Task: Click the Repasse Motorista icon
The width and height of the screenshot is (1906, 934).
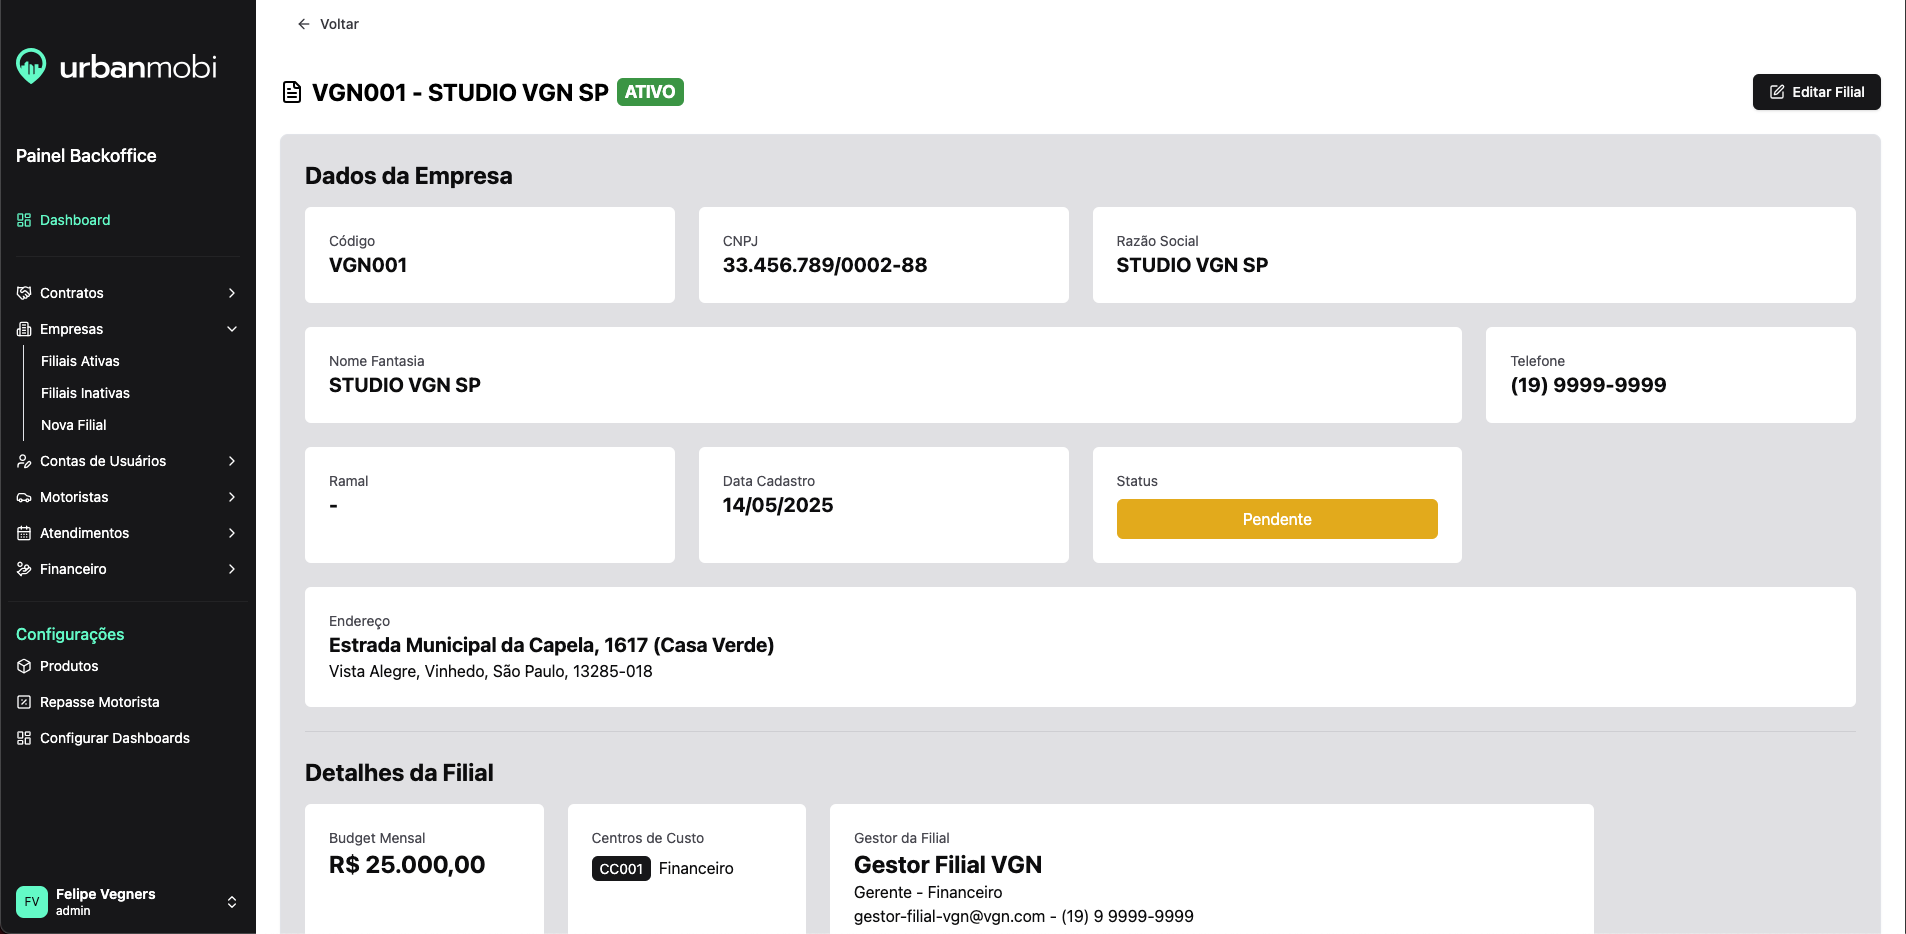Action: pyautogui.click(x=24, y=702)
